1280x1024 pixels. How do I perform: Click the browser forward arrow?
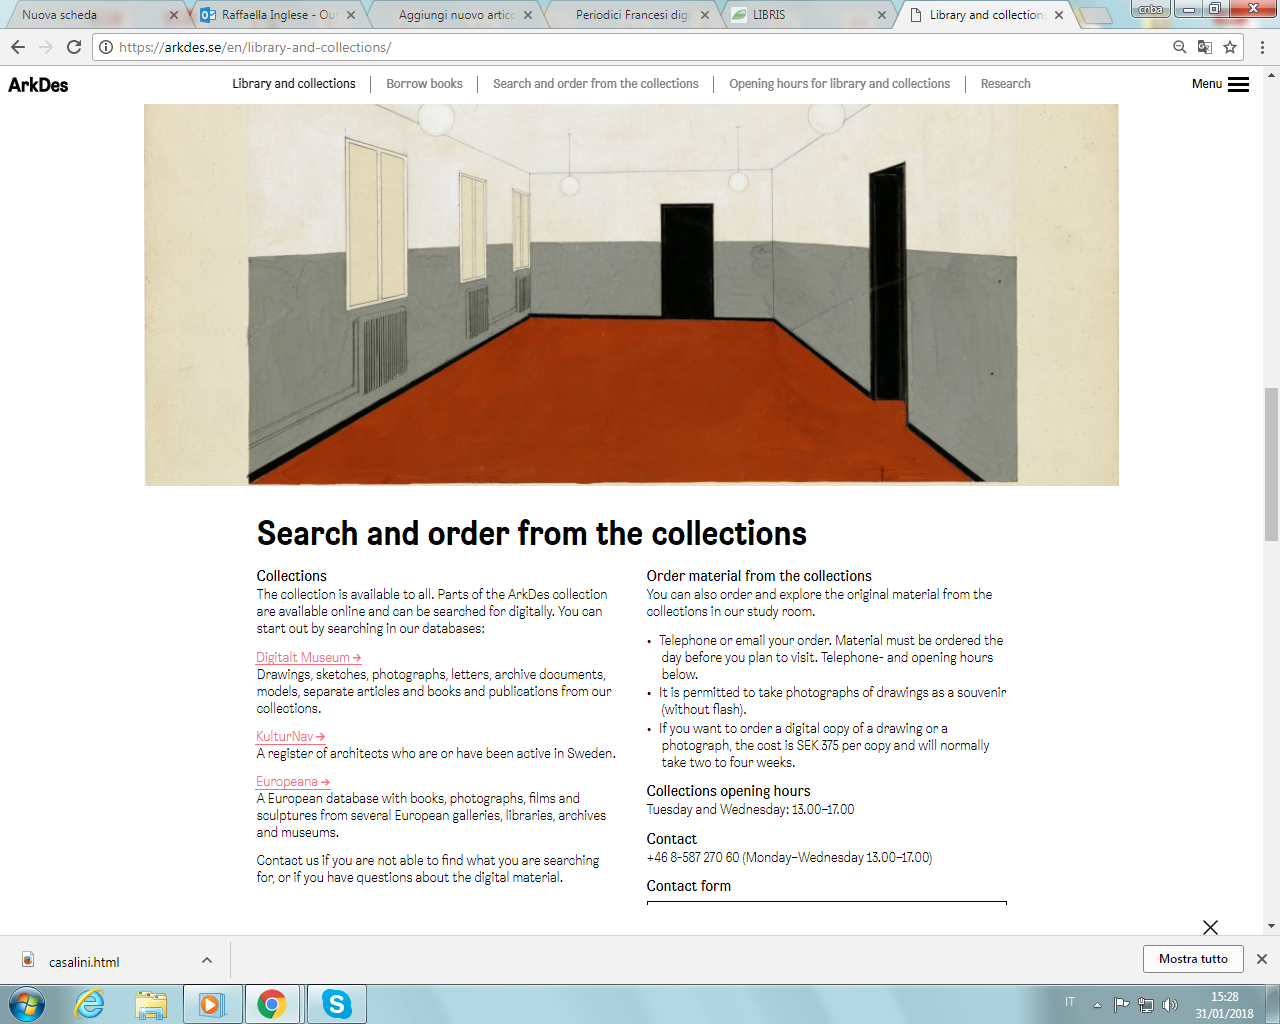click(46, 47)
